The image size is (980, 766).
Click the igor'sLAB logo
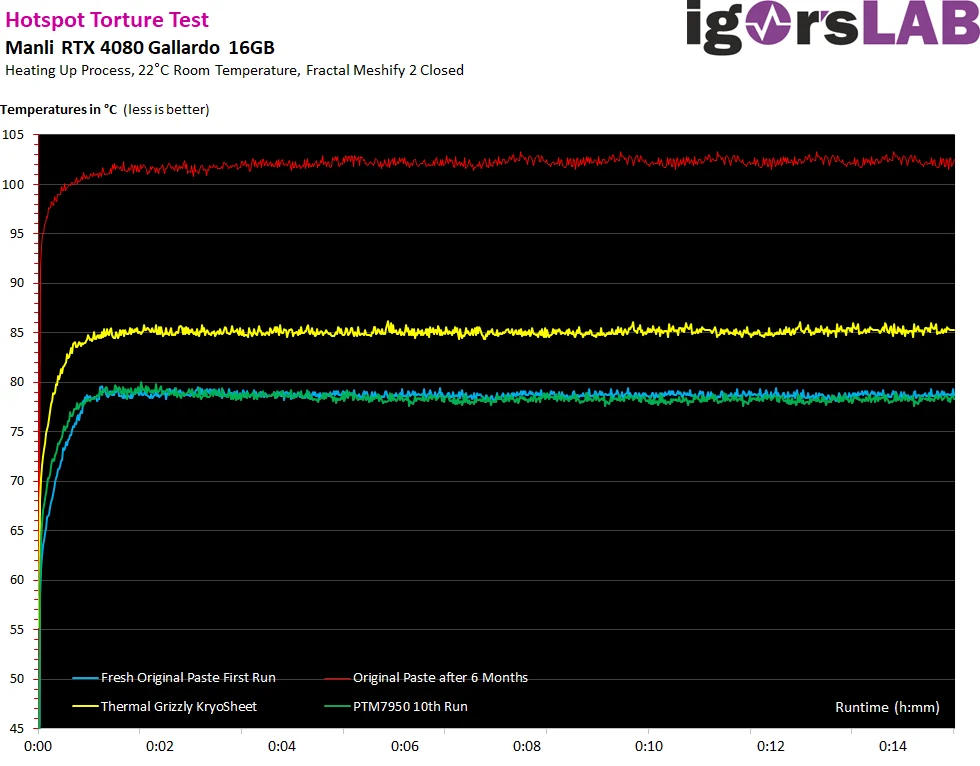click(x=832, y=26)
